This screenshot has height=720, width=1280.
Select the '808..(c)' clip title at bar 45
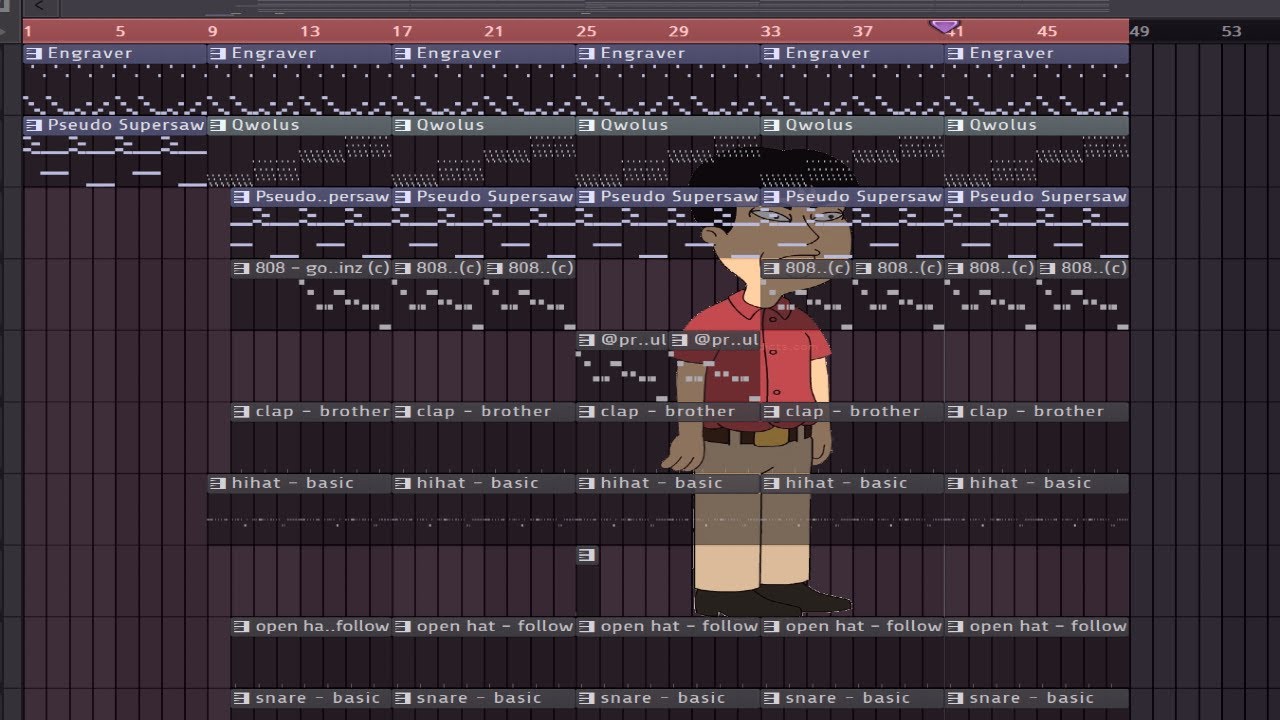pos(1094,268)
